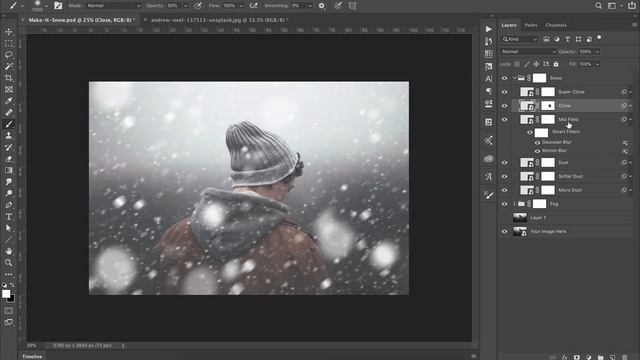Image resolution: width=640 pixels, height=360 pixels.
Task: Toggle visibility of Snow group
Action: [504, 78]
